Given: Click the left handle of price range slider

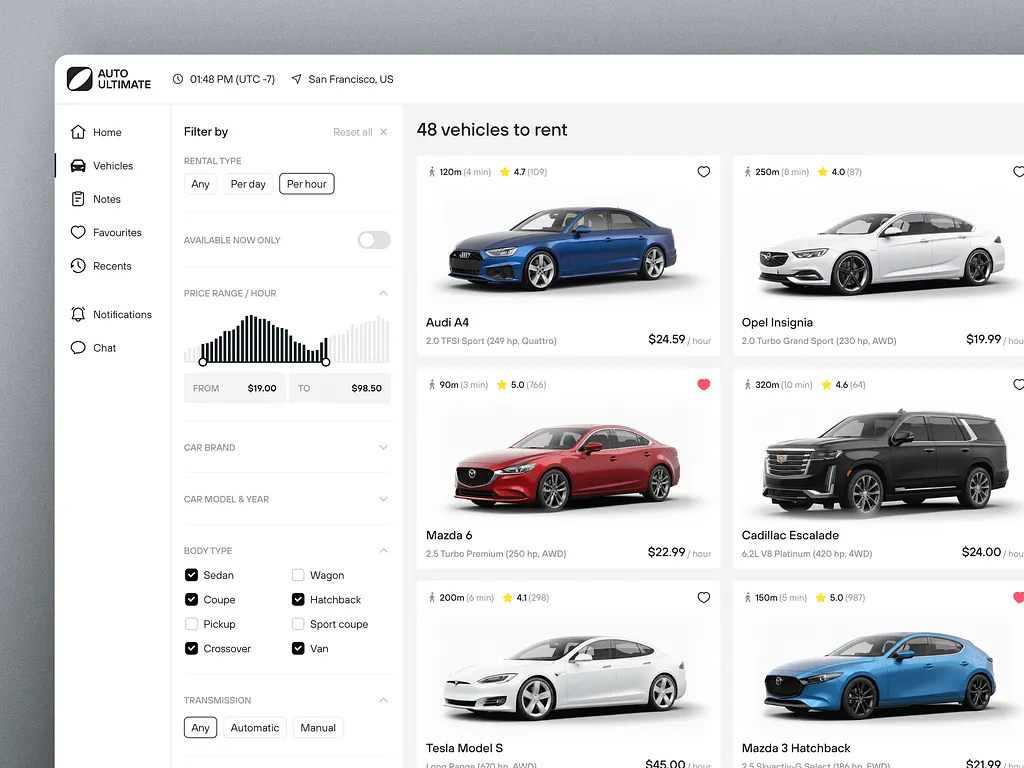Looking at the screenshot, I should click(x=203, y=362).
